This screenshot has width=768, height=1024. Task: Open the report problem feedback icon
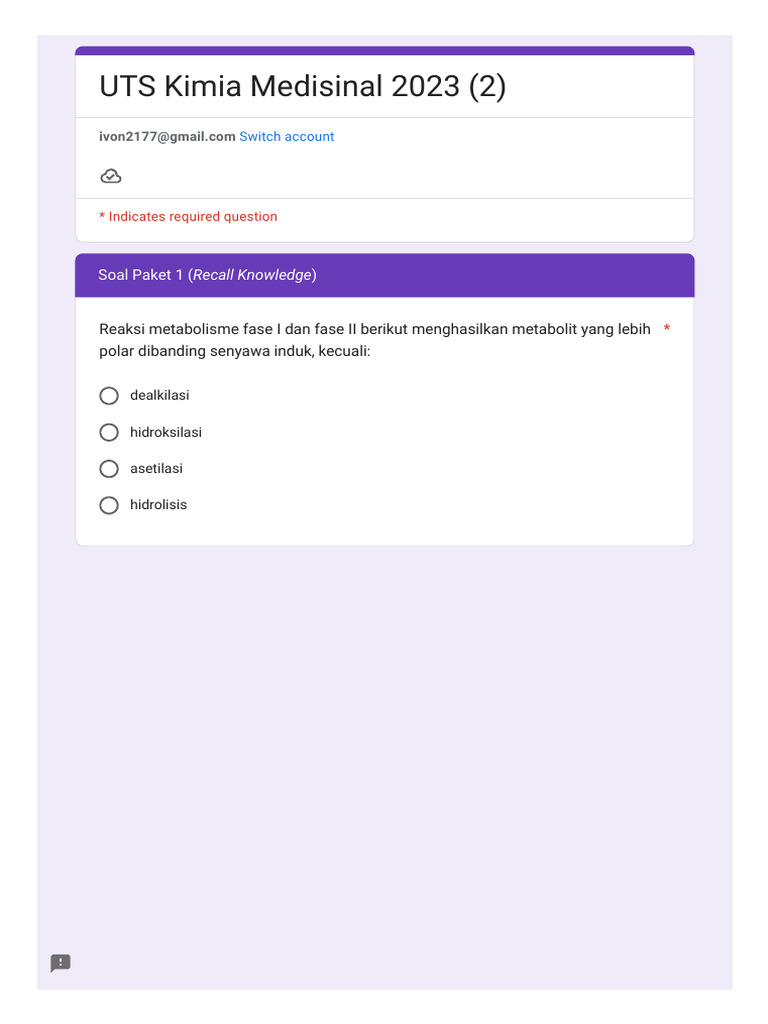pos(61,963)
